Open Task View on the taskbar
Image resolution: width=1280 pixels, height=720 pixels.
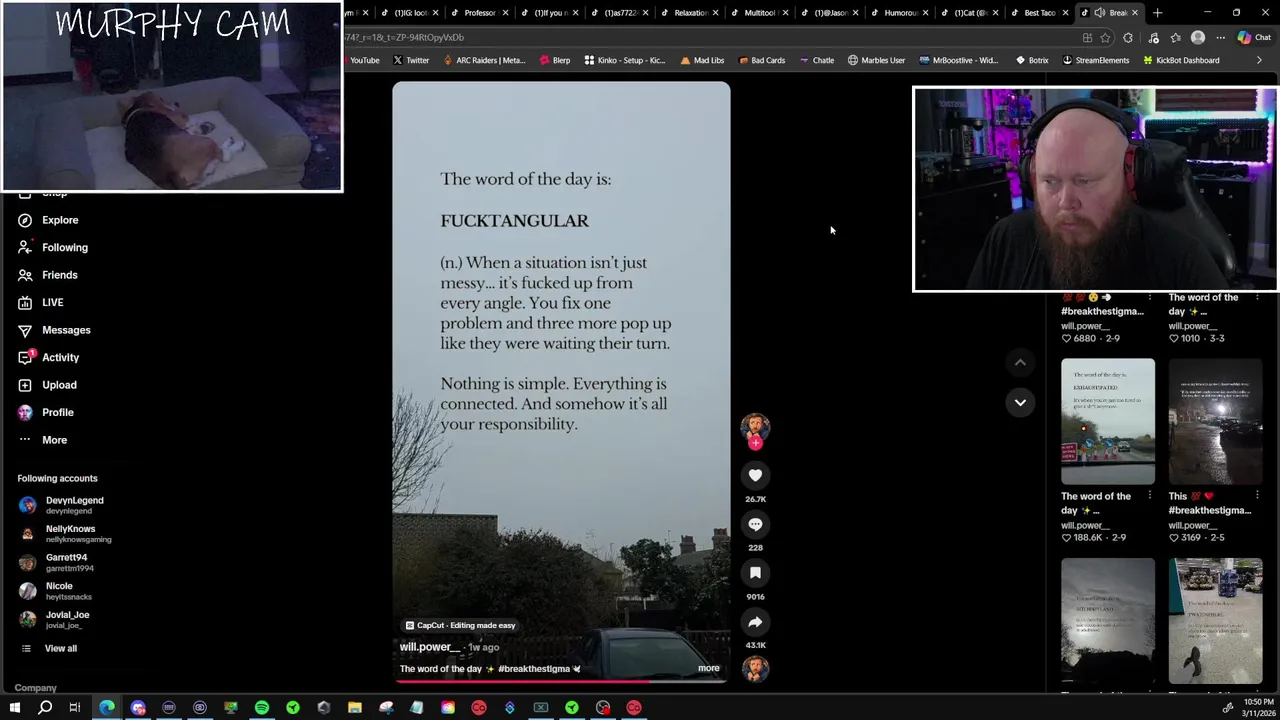coord(75,708)
